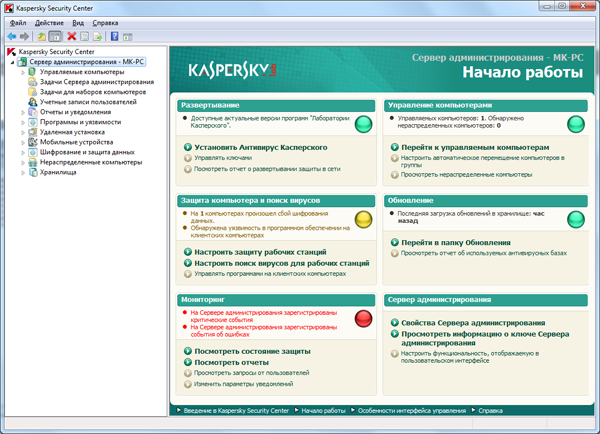Click the Export list toolbar icon

pyautogui.click(x=98, y=36)
